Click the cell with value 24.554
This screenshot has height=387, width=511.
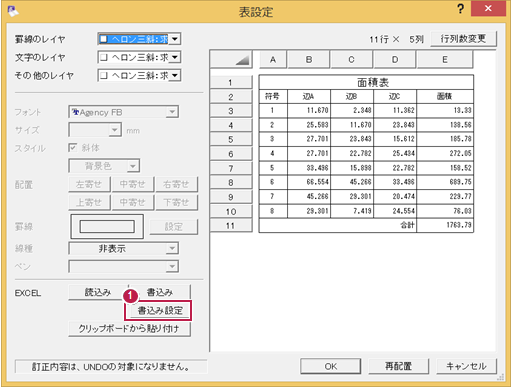(395, 211)
